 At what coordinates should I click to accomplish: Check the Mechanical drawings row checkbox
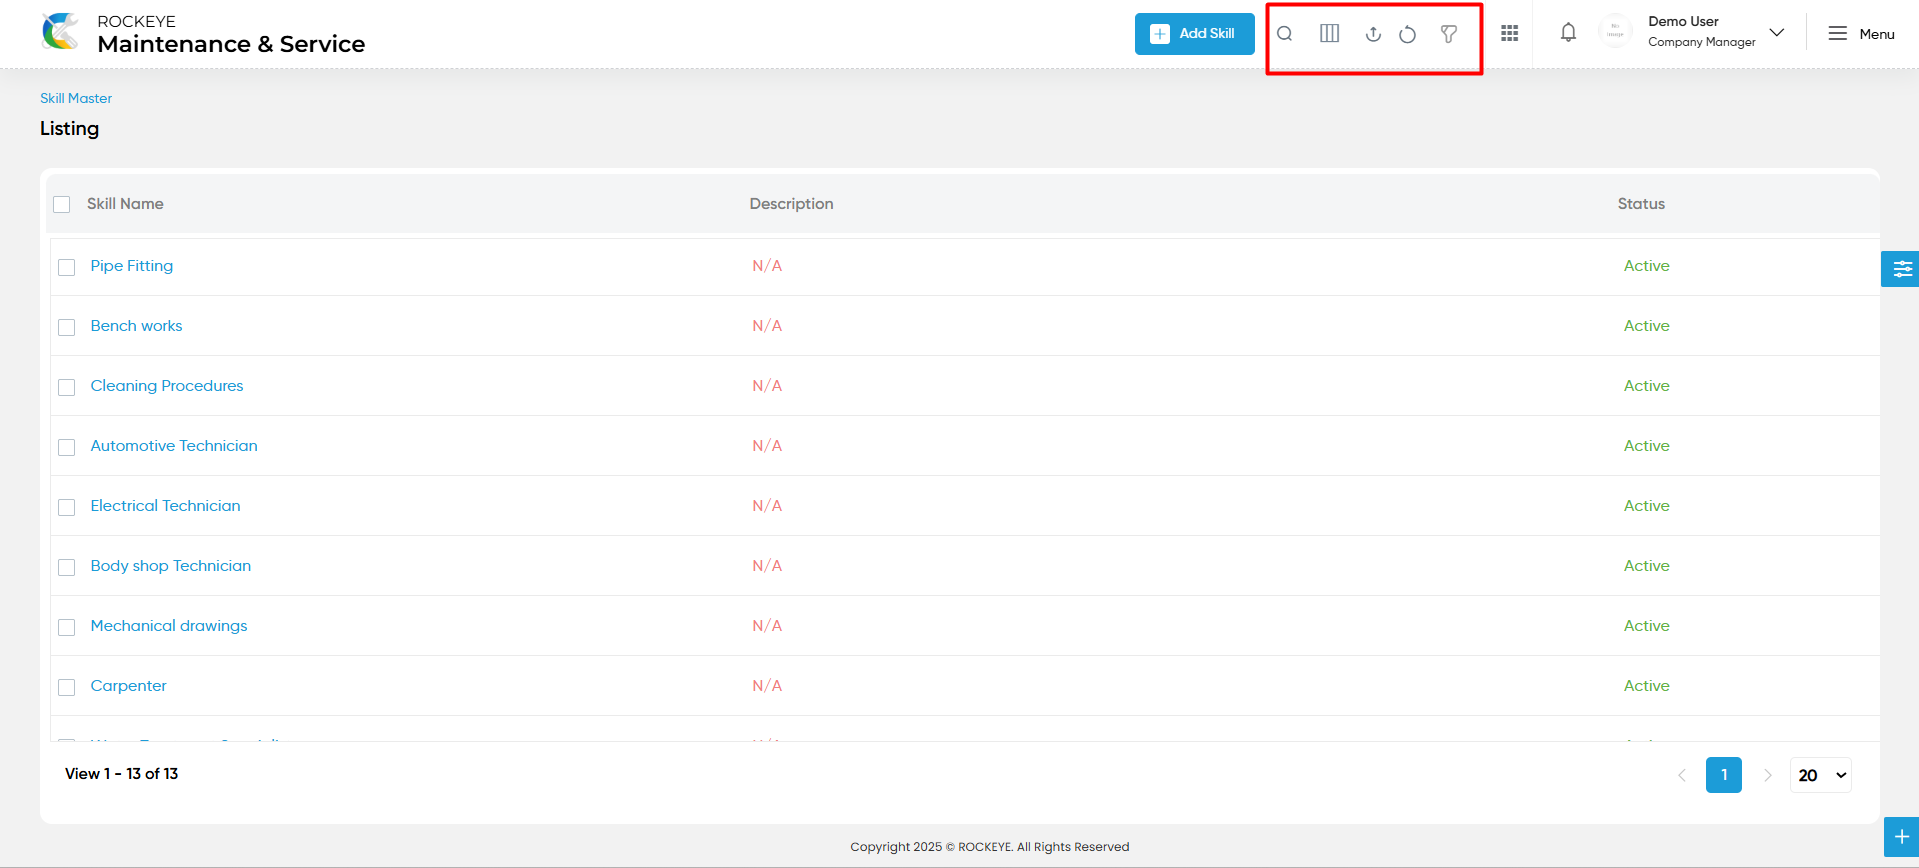[x=67, y=627]
